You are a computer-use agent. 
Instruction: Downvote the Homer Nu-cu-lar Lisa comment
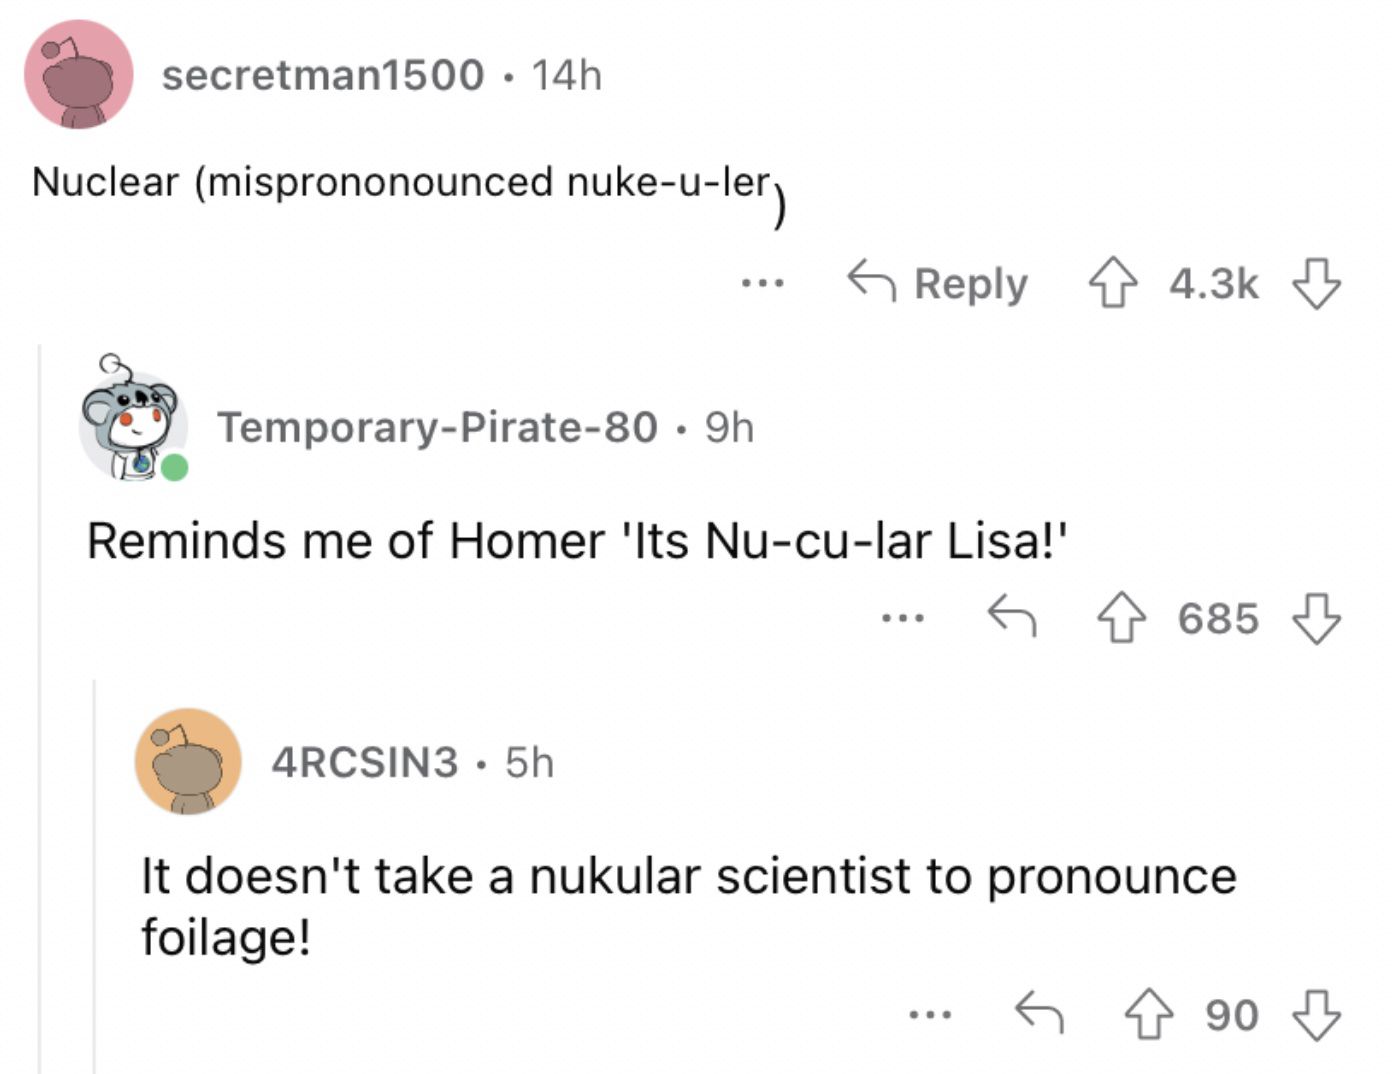[1316, 618]
